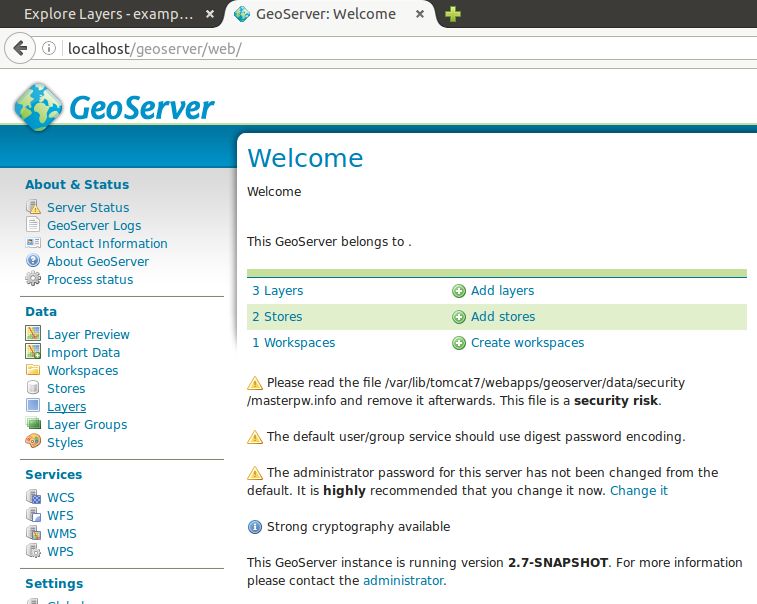The image size is (757, 604).
Task: Open the WCS service settings link
Action: click(61, 497)
